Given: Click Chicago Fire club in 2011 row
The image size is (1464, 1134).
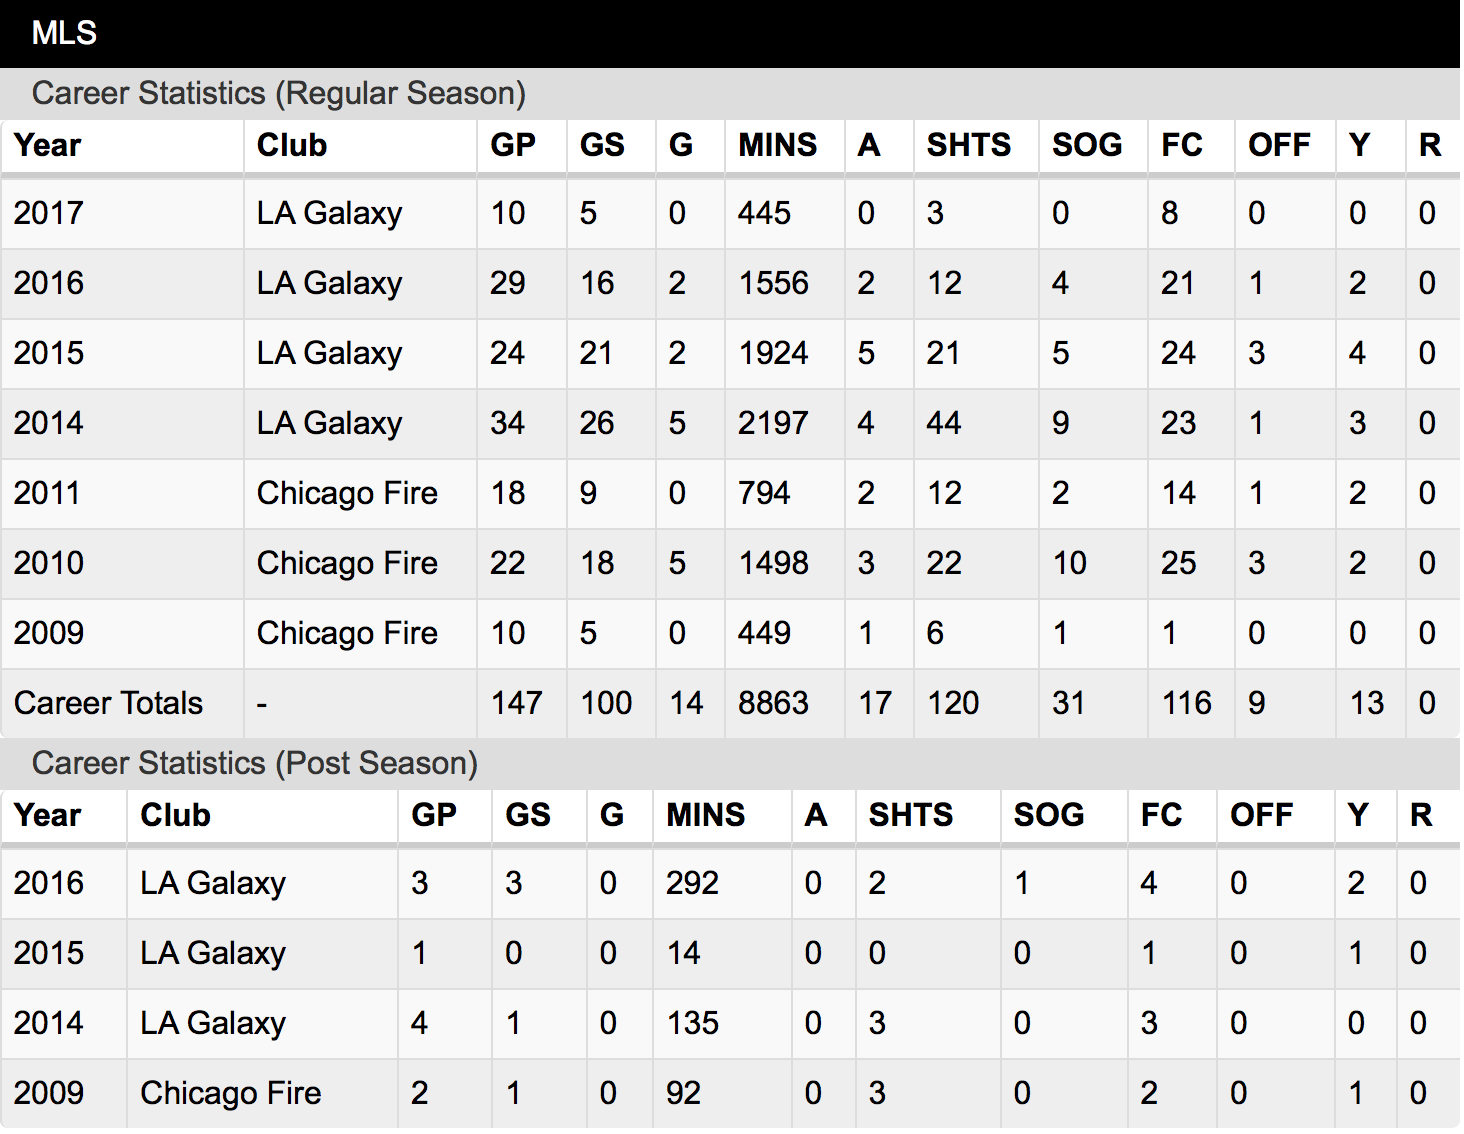Looking at the screenshot, I should point(347,493).
